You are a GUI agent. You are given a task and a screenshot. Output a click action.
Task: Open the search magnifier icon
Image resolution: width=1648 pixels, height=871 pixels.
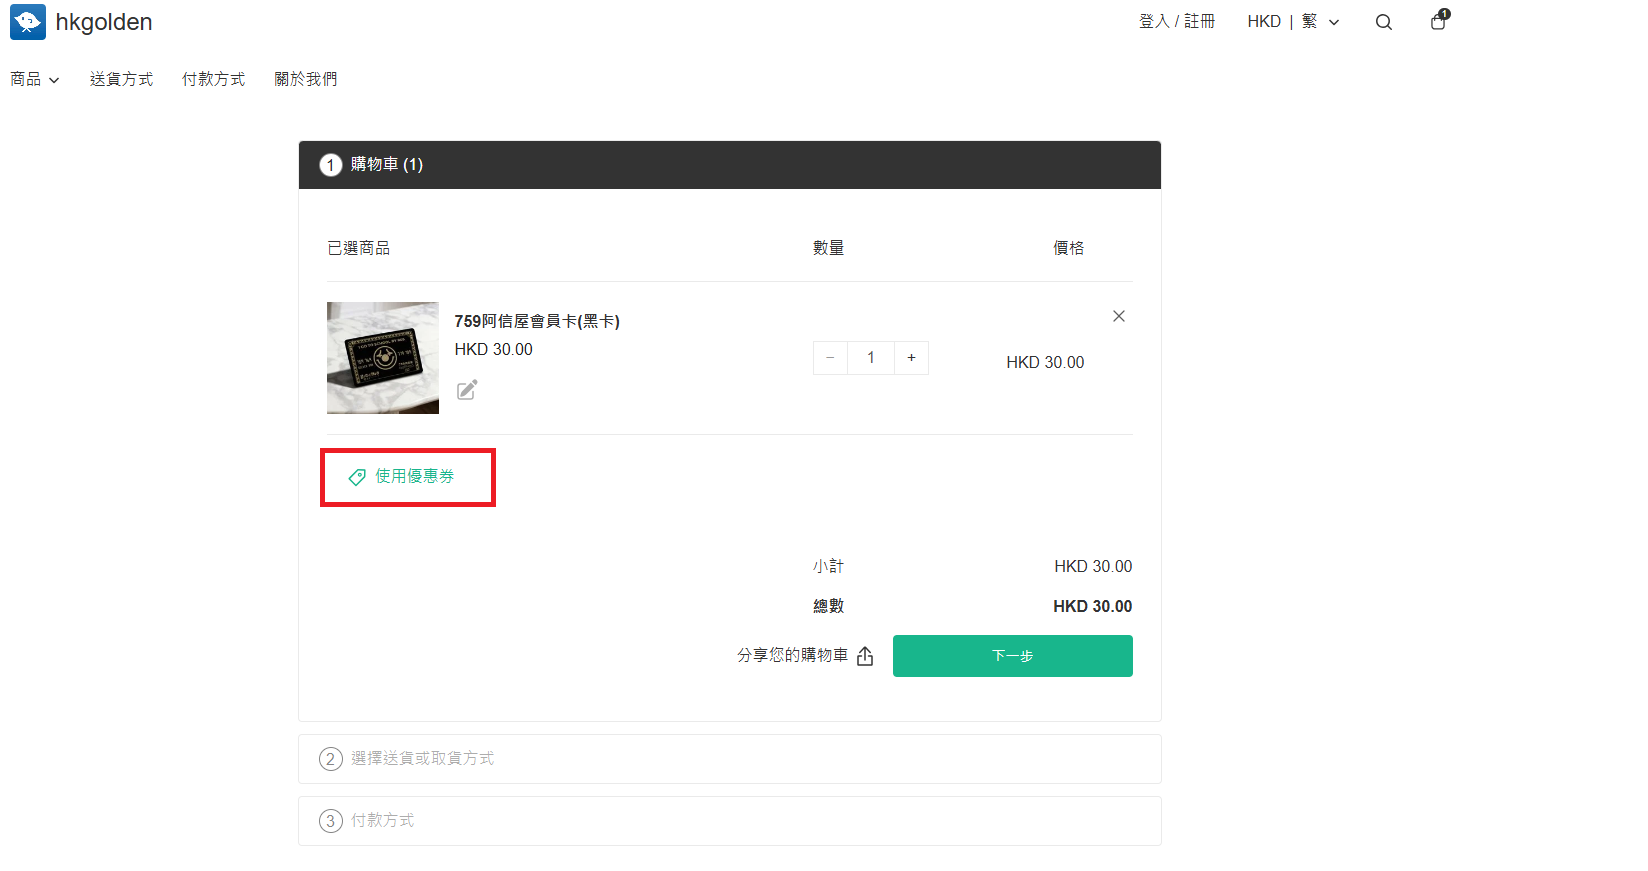click(x=1383, y=22)
